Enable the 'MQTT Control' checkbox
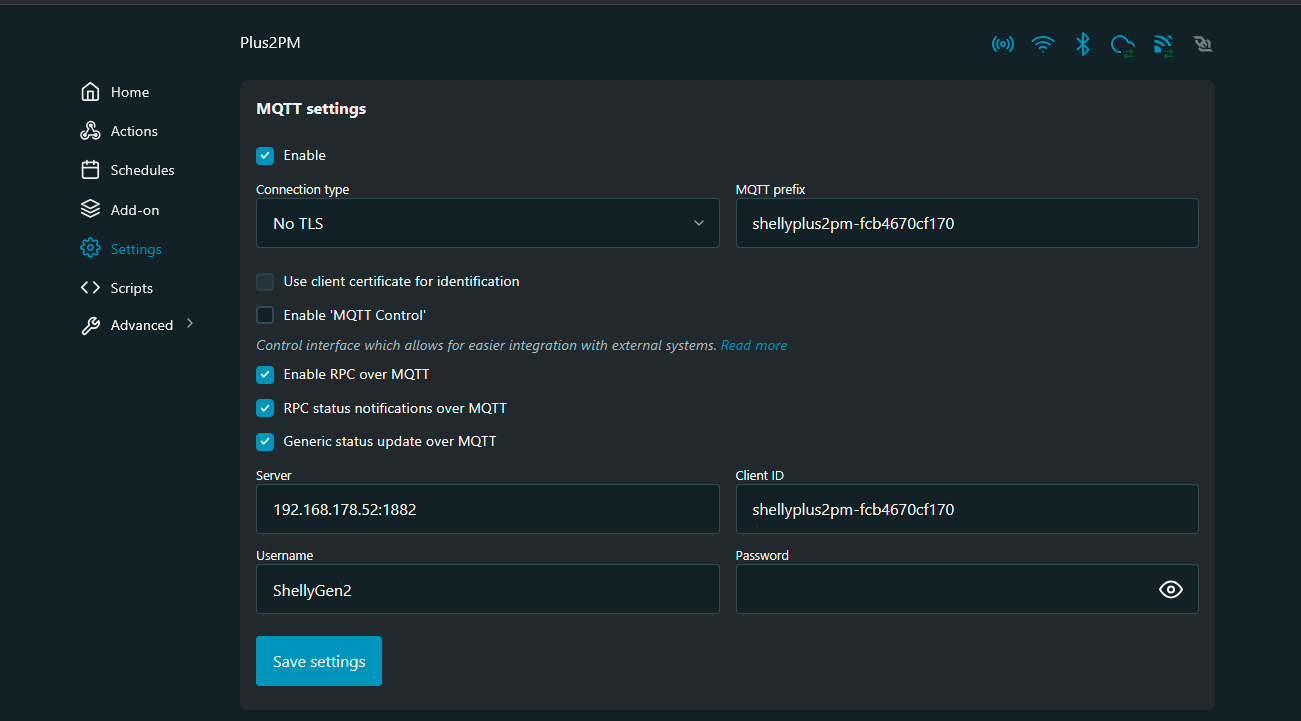The image size is (1301, 721). tap(265, 315)
